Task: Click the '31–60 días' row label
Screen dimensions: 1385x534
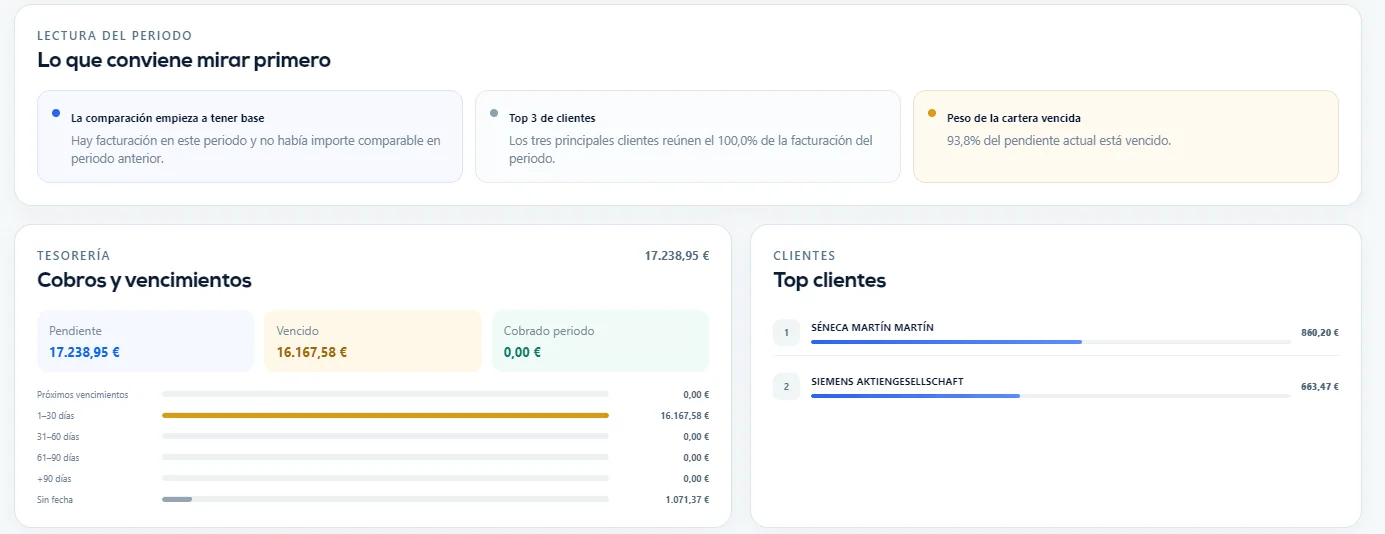Action: click(x=58, y=437)
